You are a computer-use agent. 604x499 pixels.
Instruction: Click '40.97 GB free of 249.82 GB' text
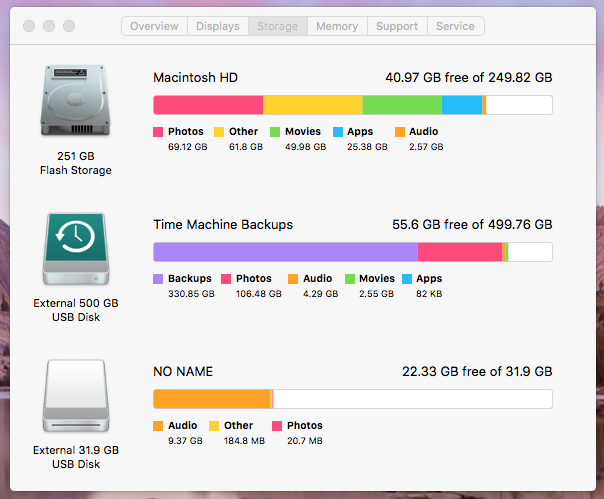pyautogui.click(x=469, y=77)
